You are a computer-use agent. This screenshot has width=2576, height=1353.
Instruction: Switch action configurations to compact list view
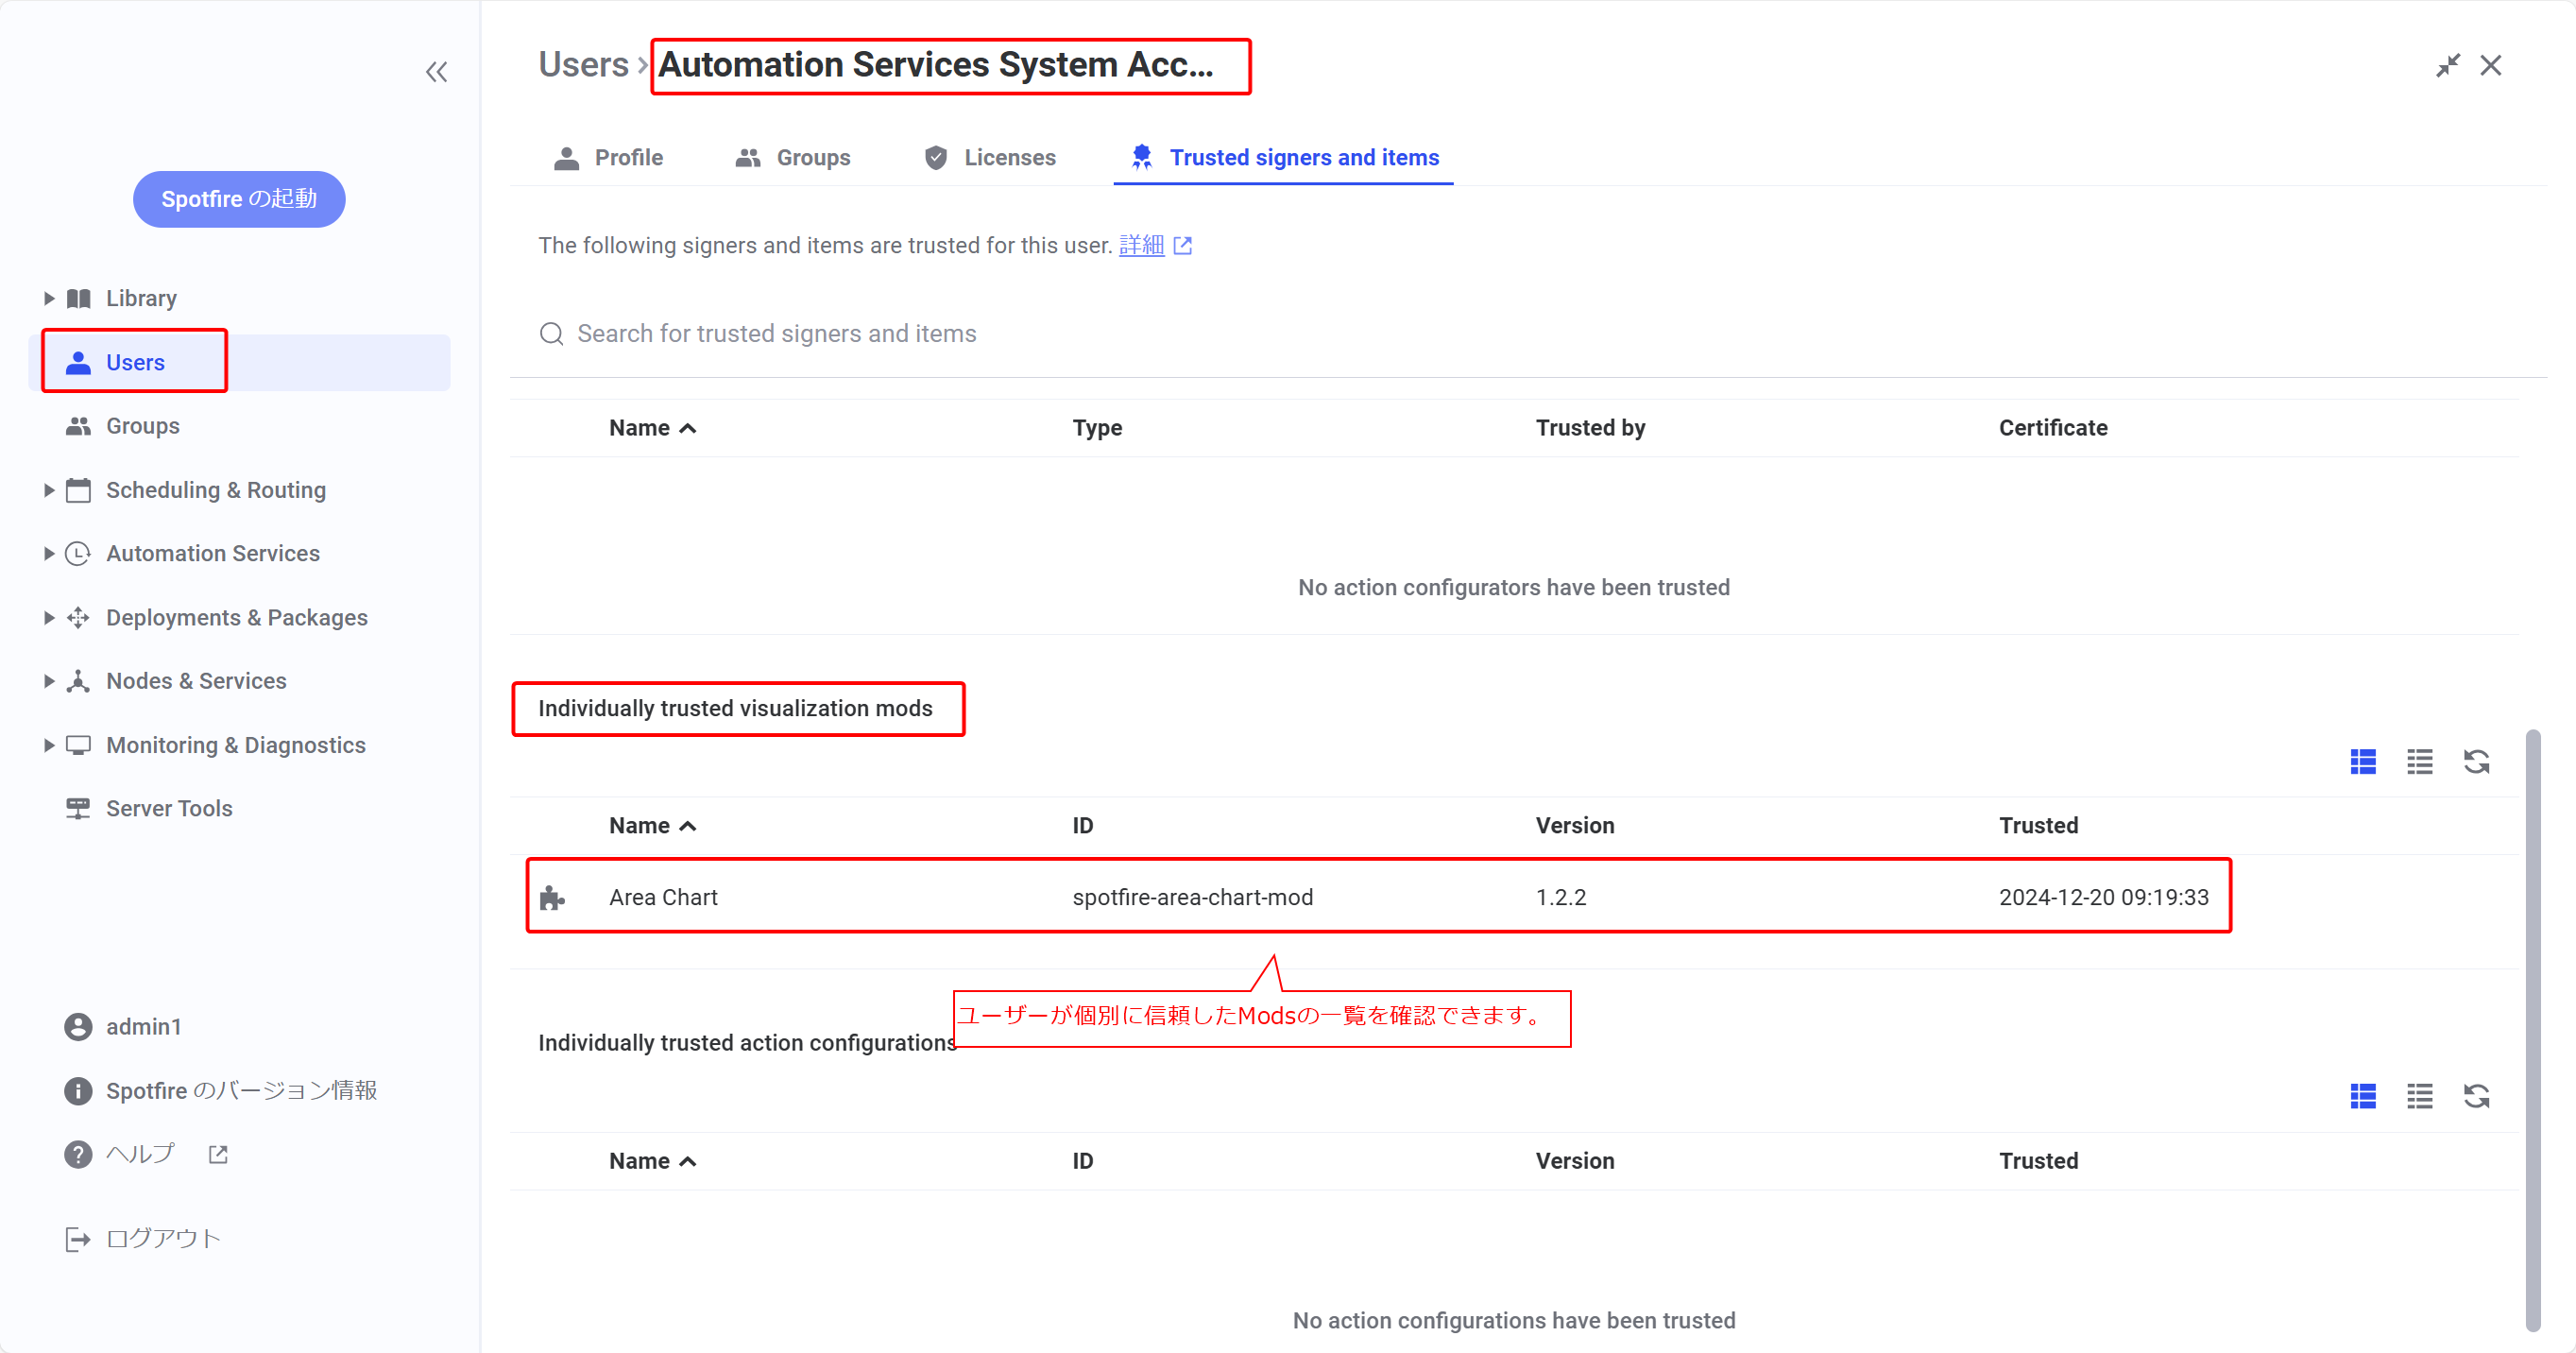click(x=2420, y=1097)
